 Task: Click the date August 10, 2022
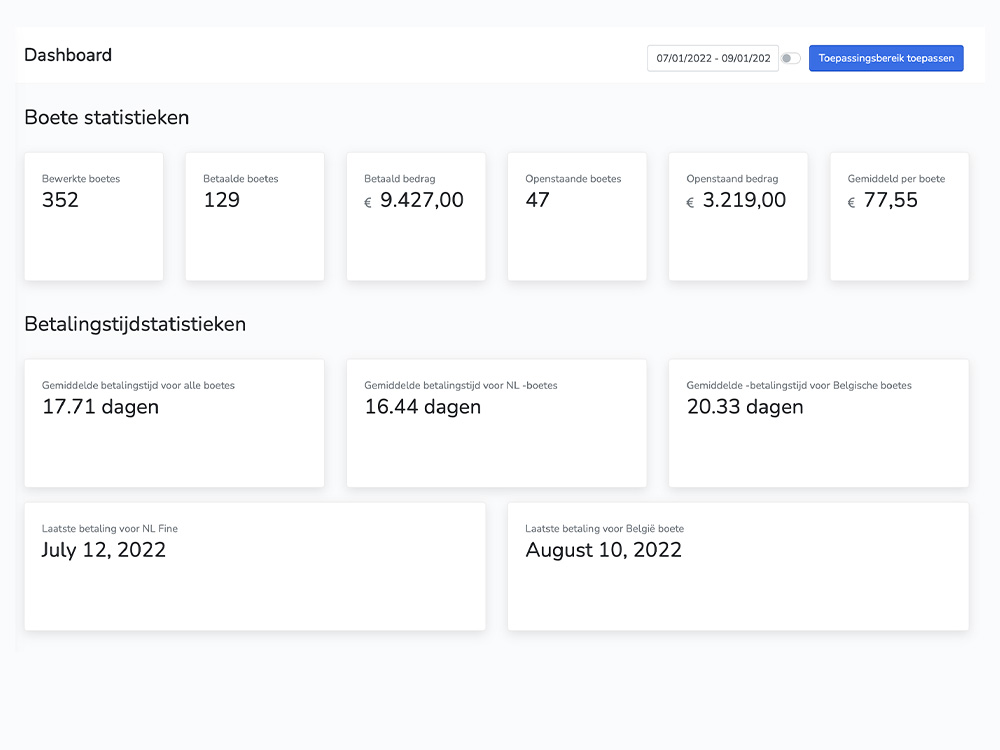pyautogui.click(x=603, y=550)
